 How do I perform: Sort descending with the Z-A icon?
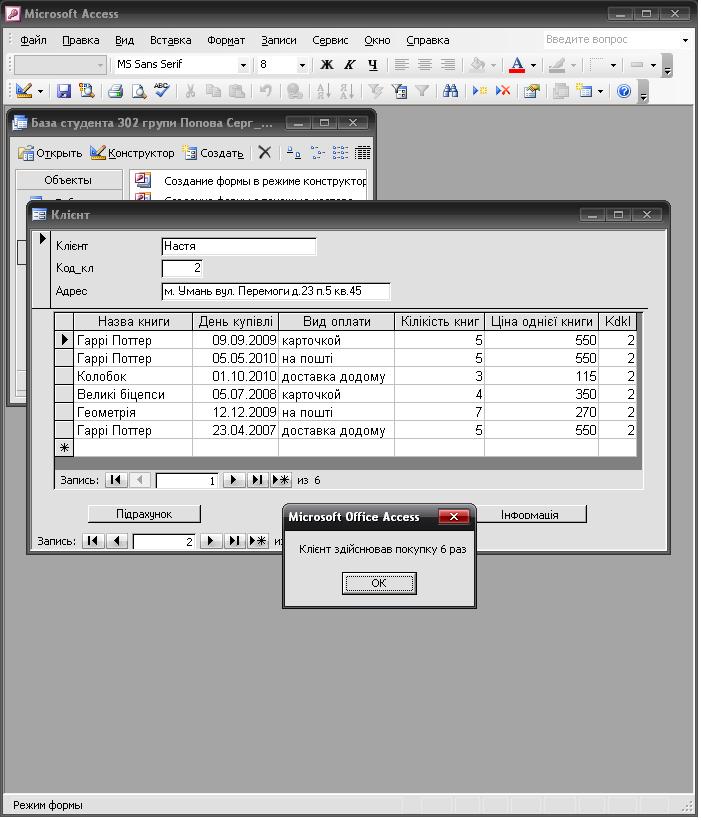pyautogui.click(x=347, y=92)
